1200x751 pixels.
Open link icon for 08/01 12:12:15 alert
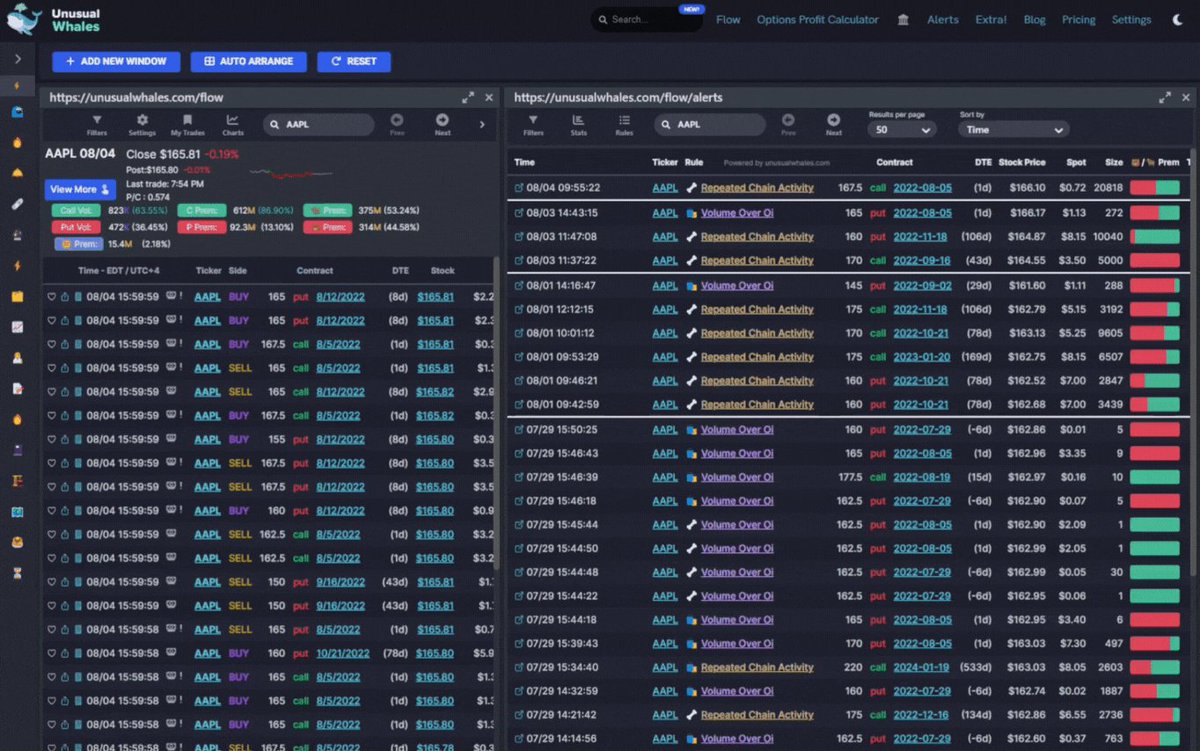click(518, 309)
